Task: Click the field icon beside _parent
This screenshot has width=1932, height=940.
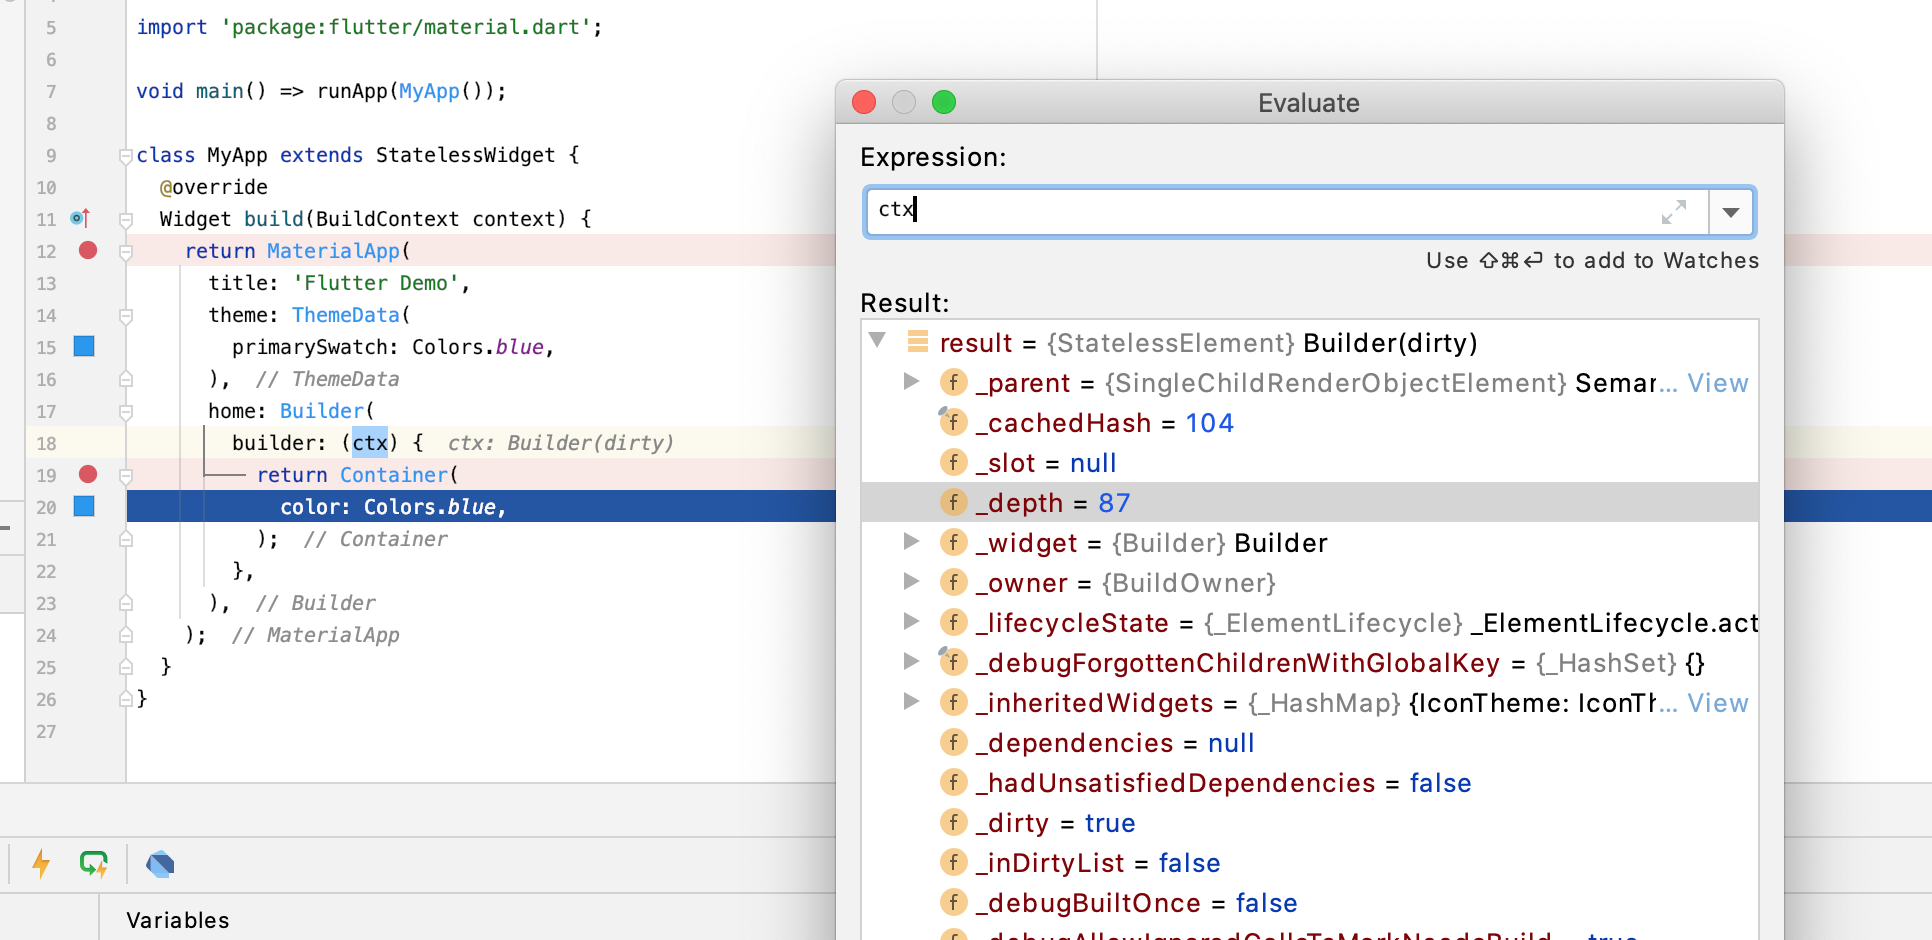Action: 954,382
